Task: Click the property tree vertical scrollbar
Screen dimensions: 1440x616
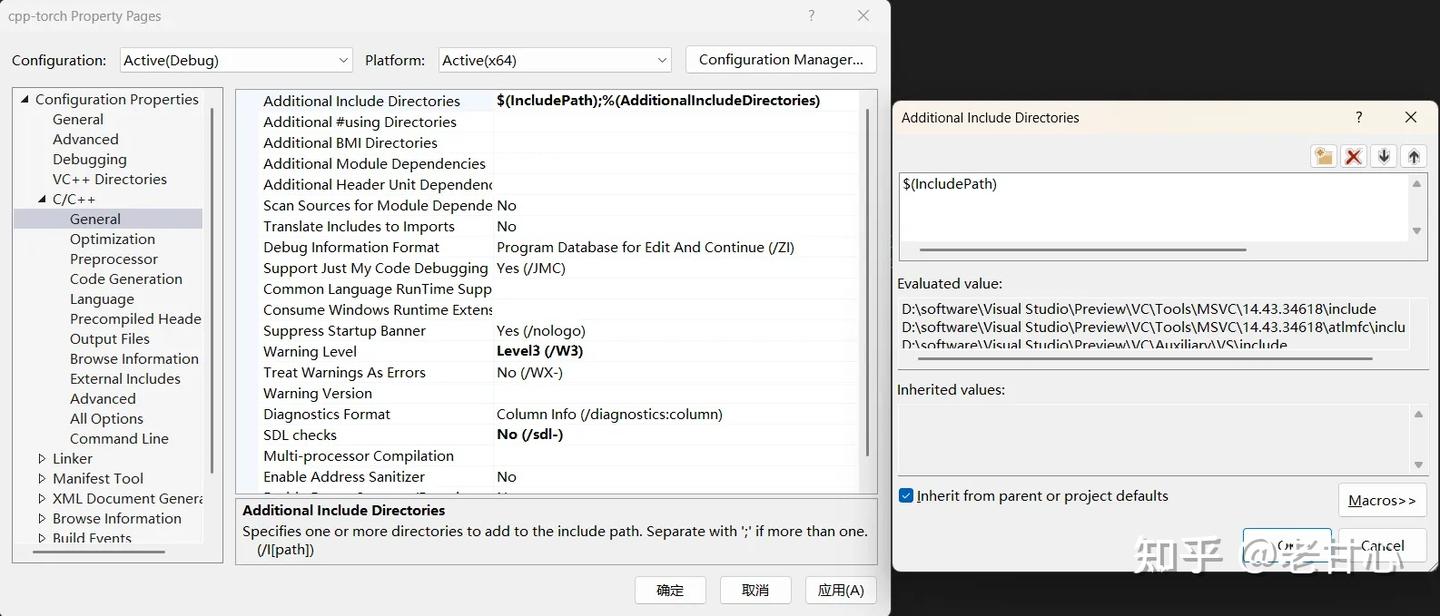Action: 211,290
